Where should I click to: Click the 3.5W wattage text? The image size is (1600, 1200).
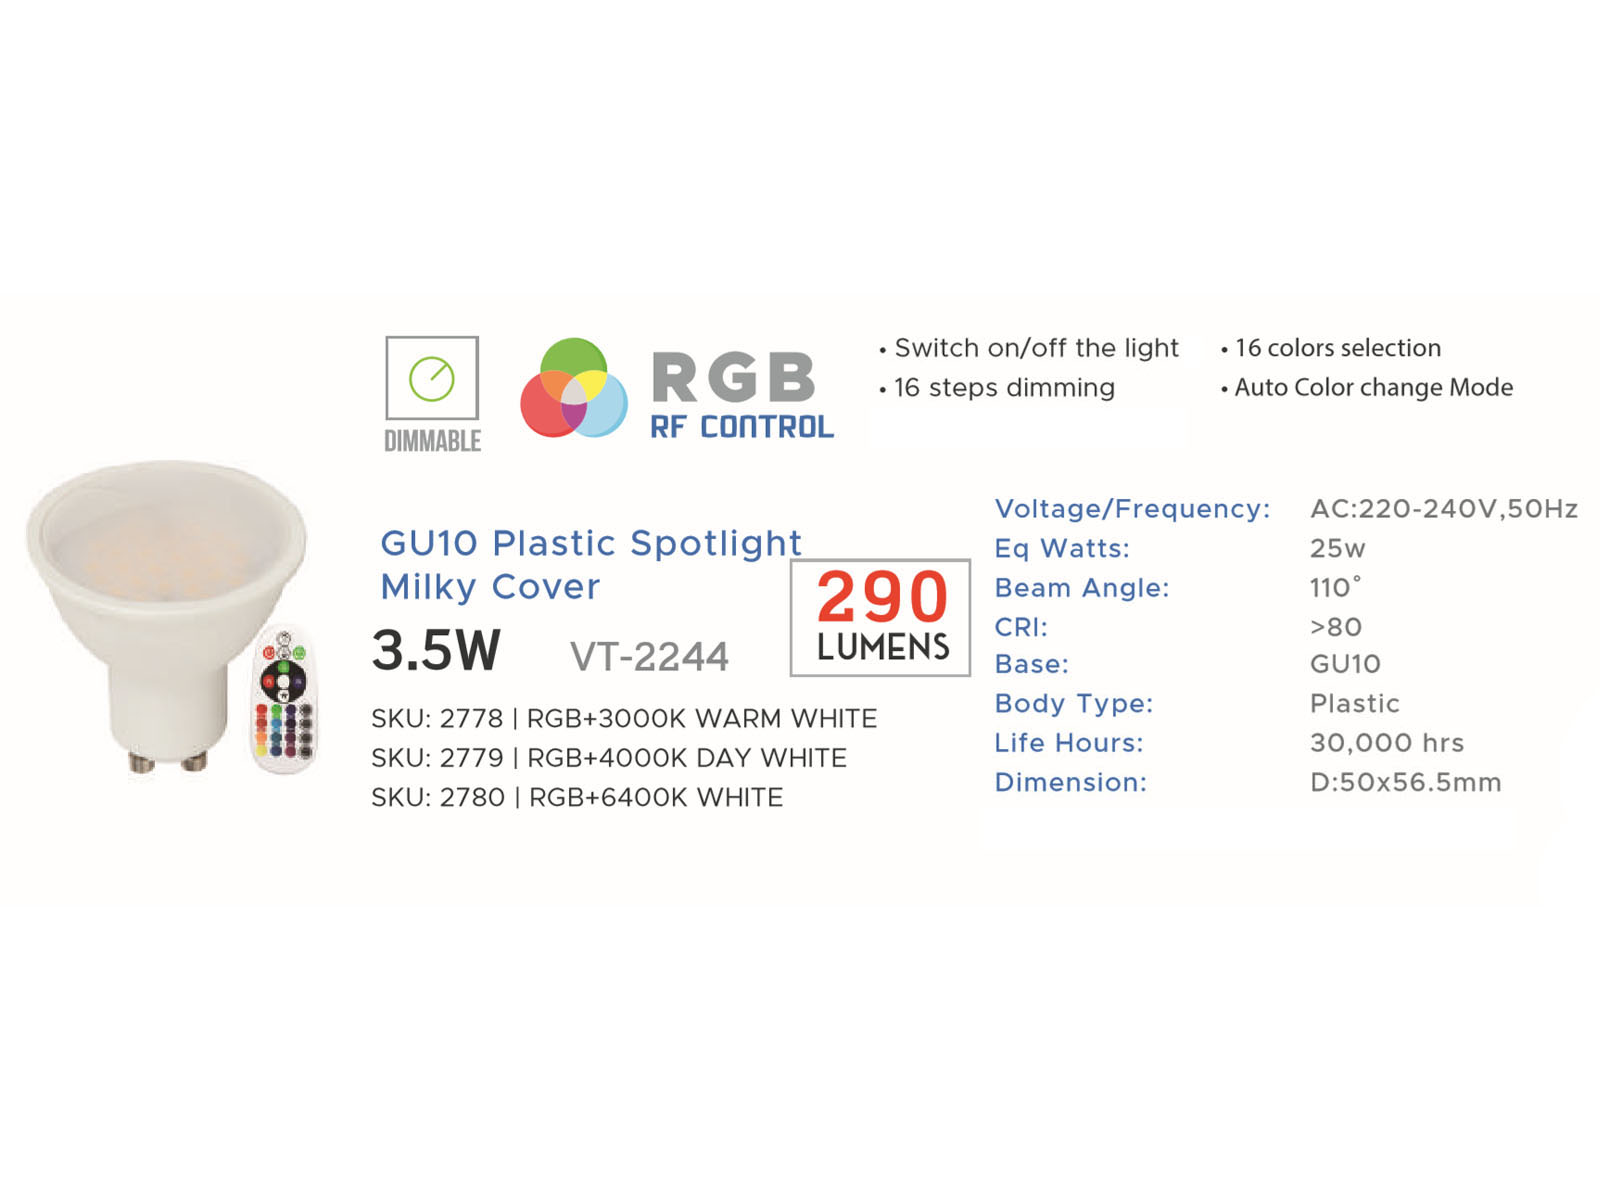tap(436, 650)
